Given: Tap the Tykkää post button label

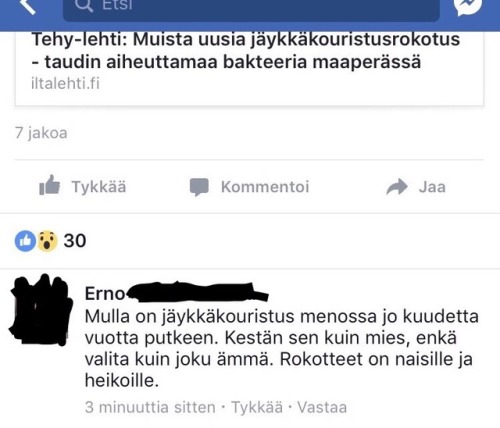Looking at the screenshot, I should [x=99, y=187].
